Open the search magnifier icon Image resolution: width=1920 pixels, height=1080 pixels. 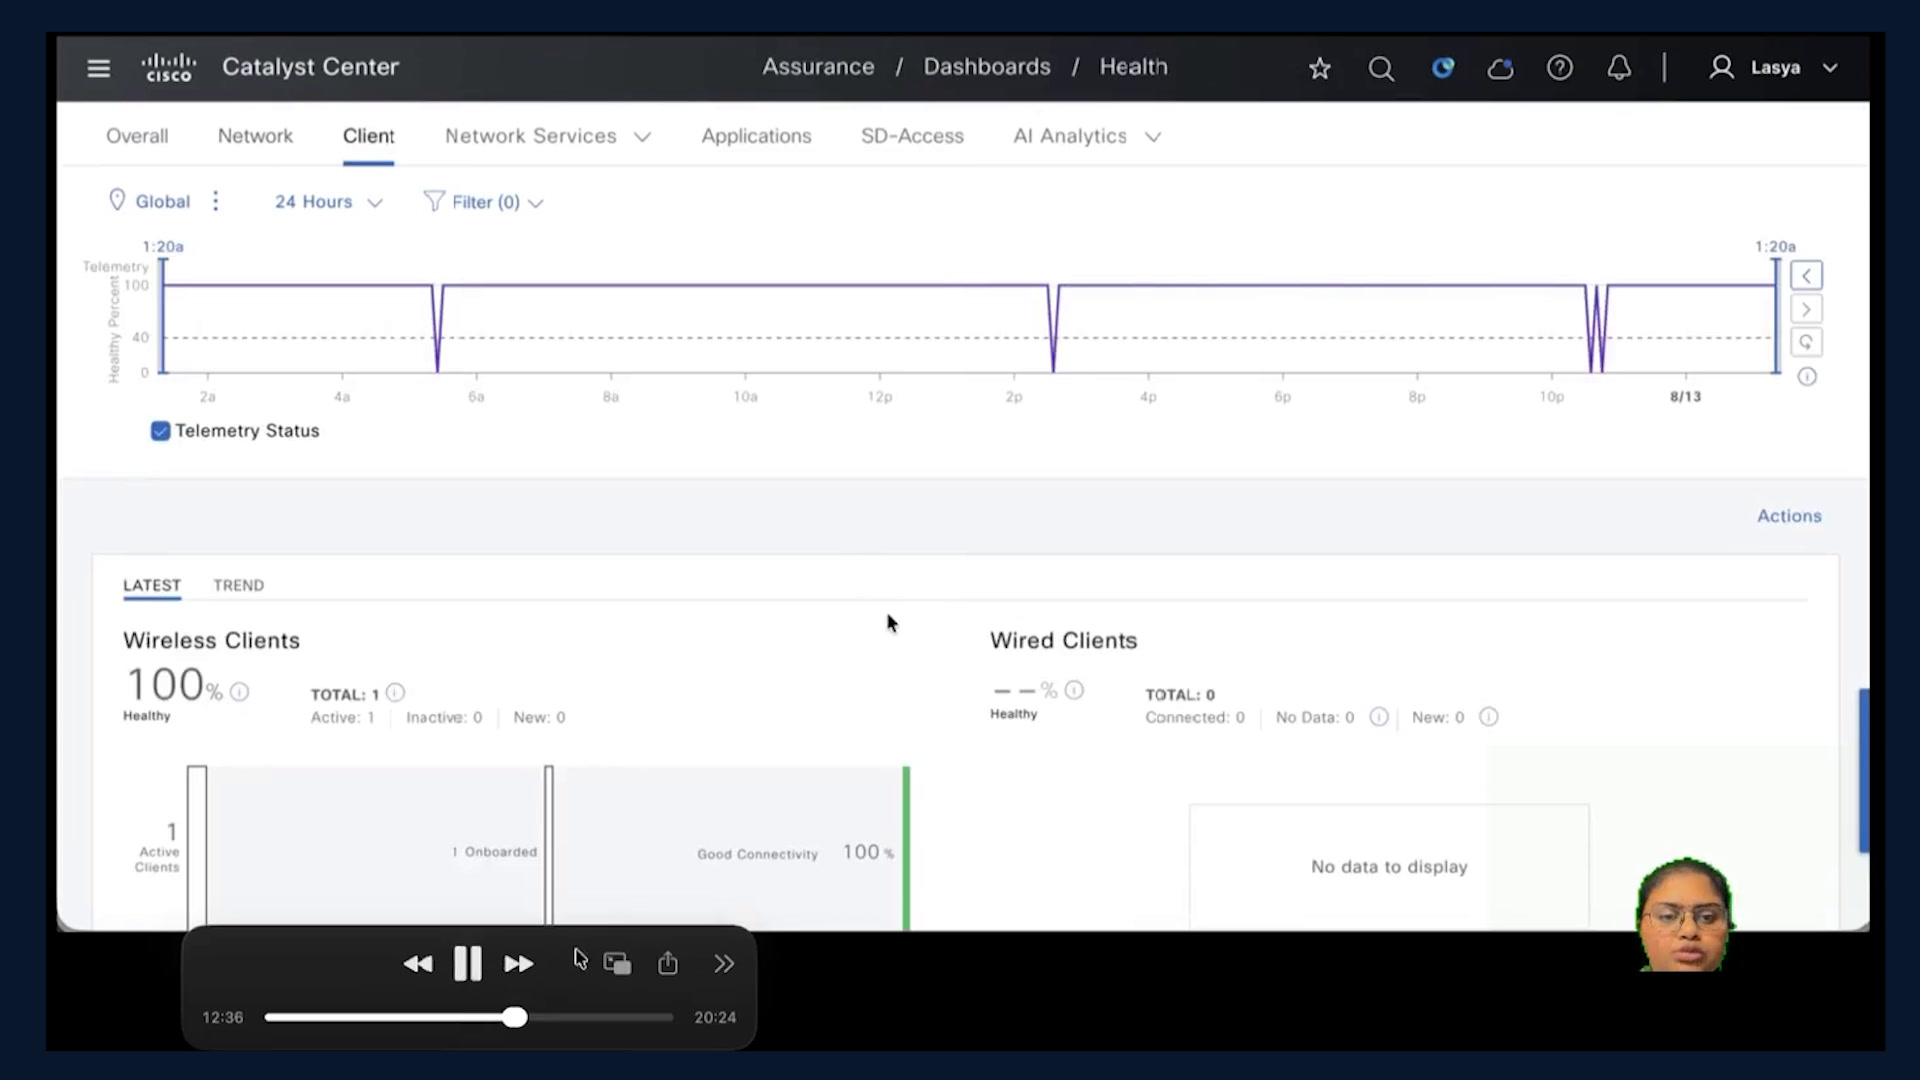tap(1381, 68)
